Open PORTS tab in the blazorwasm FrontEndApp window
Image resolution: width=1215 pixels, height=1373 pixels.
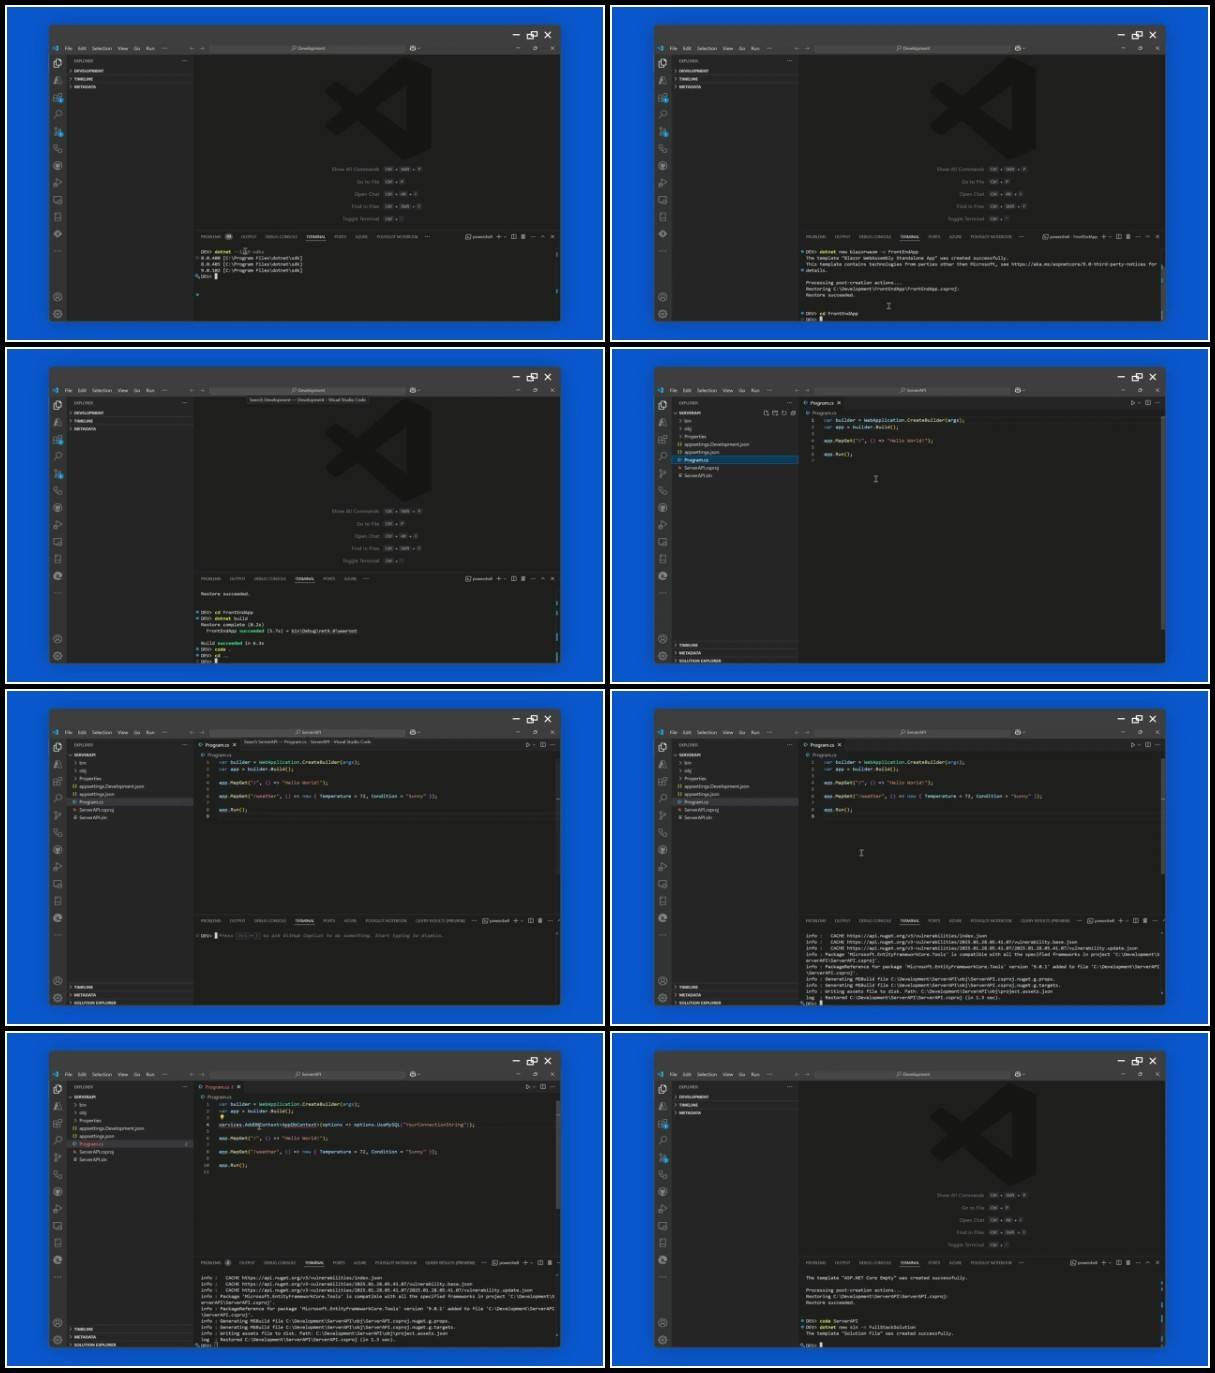coord(934,237)
